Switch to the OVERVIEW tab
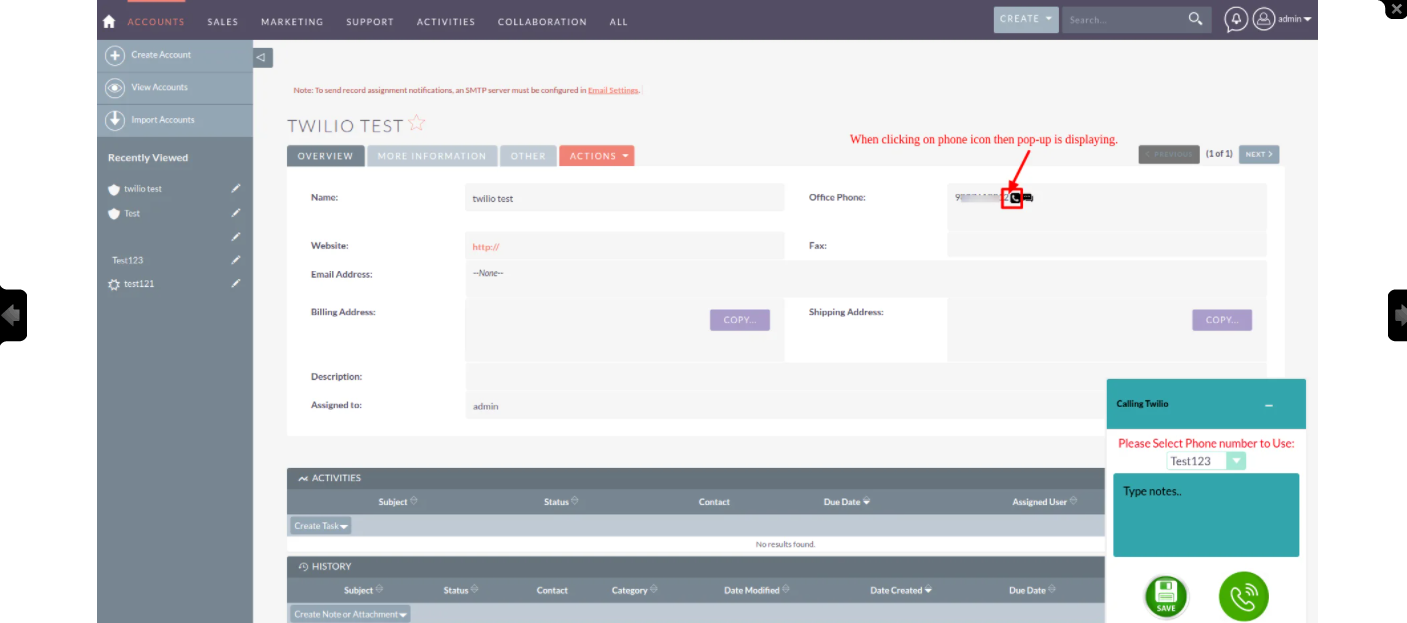 click(x=326, y=156)
